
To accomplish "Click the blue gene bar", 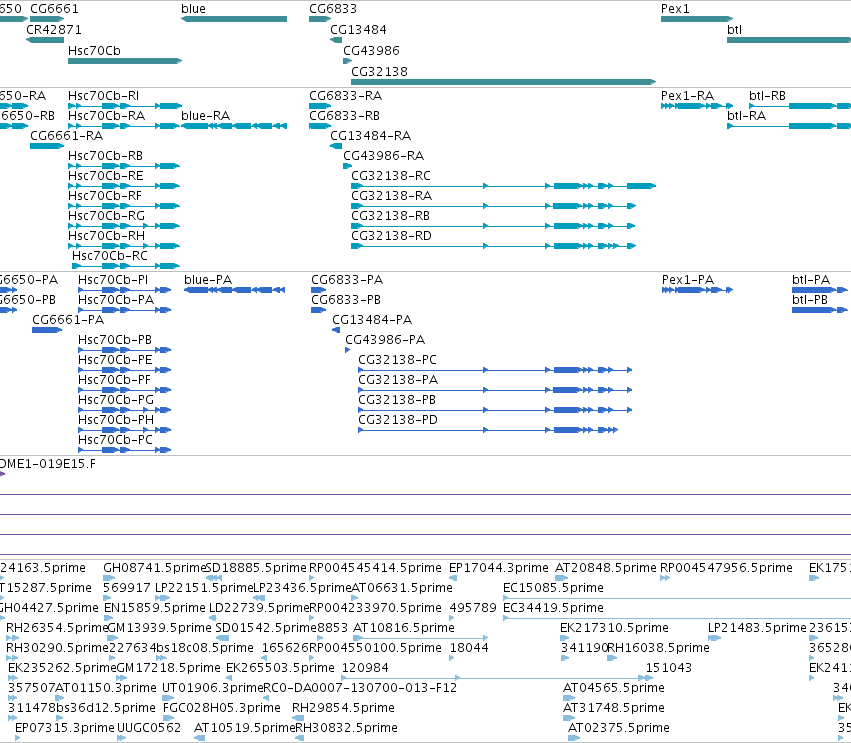I will point(234,19).
